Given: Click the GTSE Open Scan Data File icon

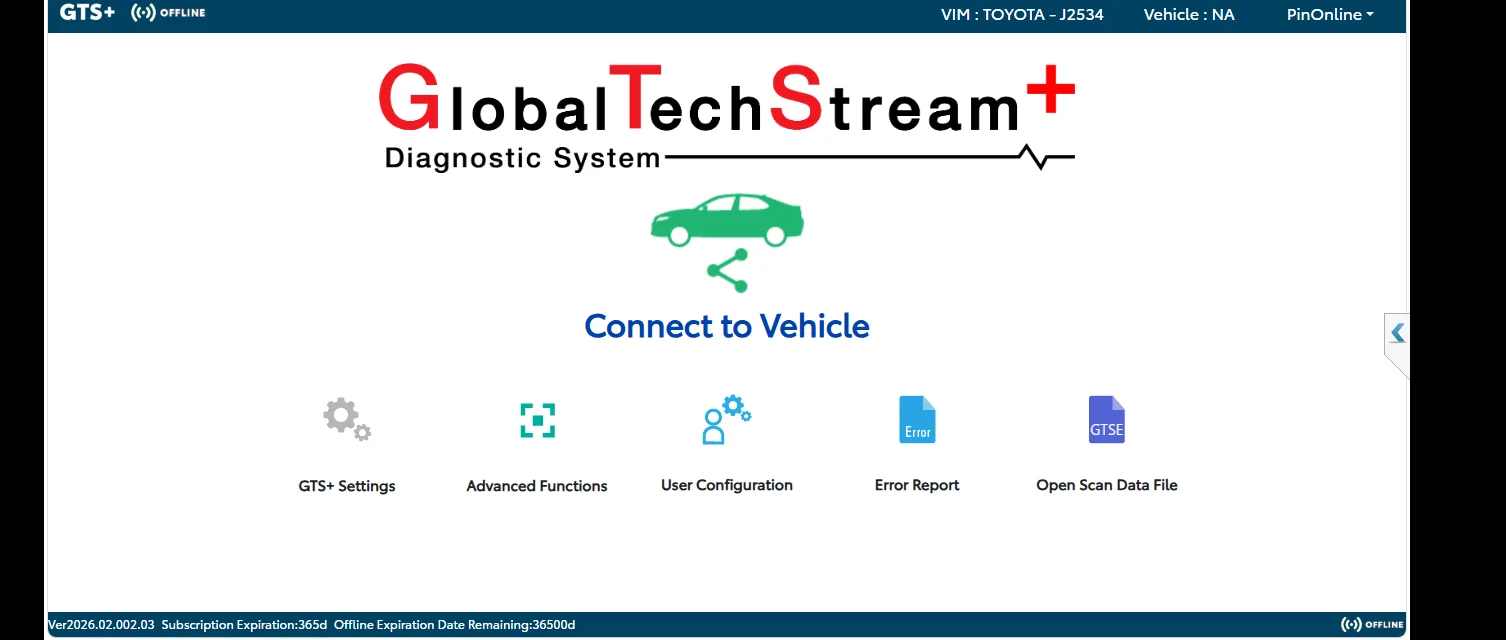Looking at the screenshot, I should tap(1107, 419).
